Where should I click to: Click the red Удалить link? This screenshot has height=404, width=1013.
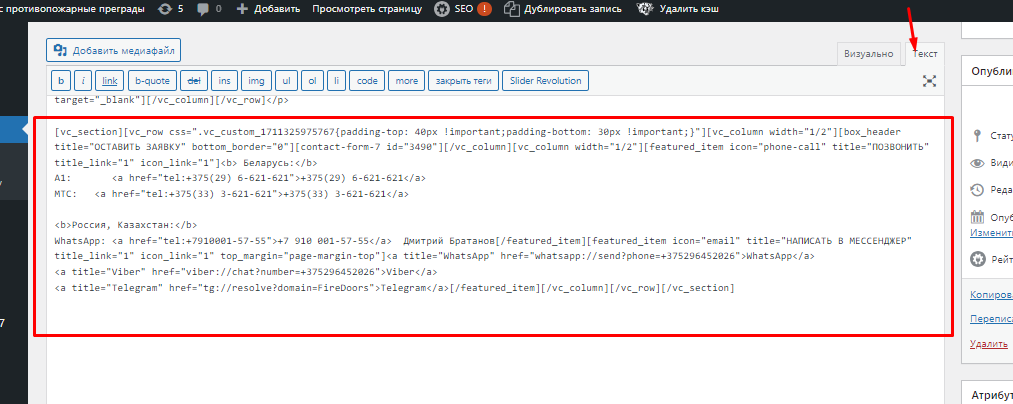[x=989, y=345]
